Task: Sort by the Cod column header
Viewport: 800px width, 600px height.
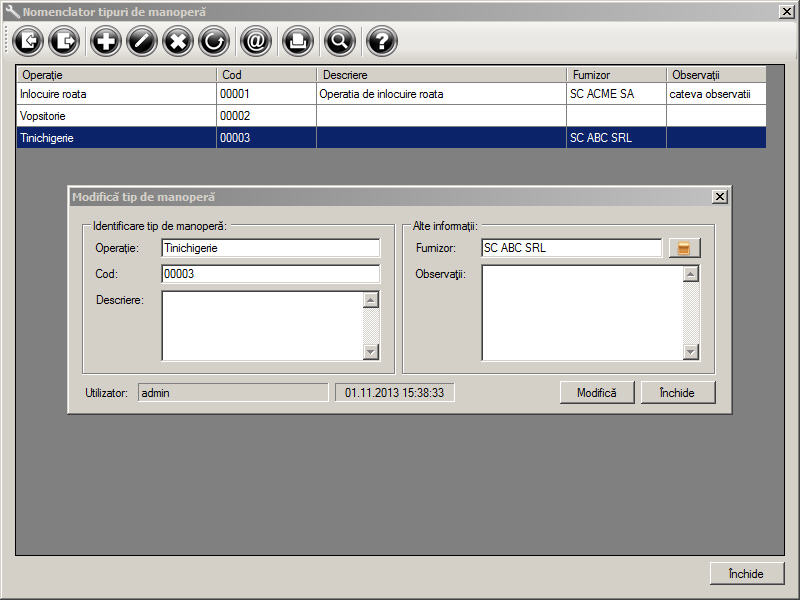Action: pyautogui.click(x=267, y=74)
